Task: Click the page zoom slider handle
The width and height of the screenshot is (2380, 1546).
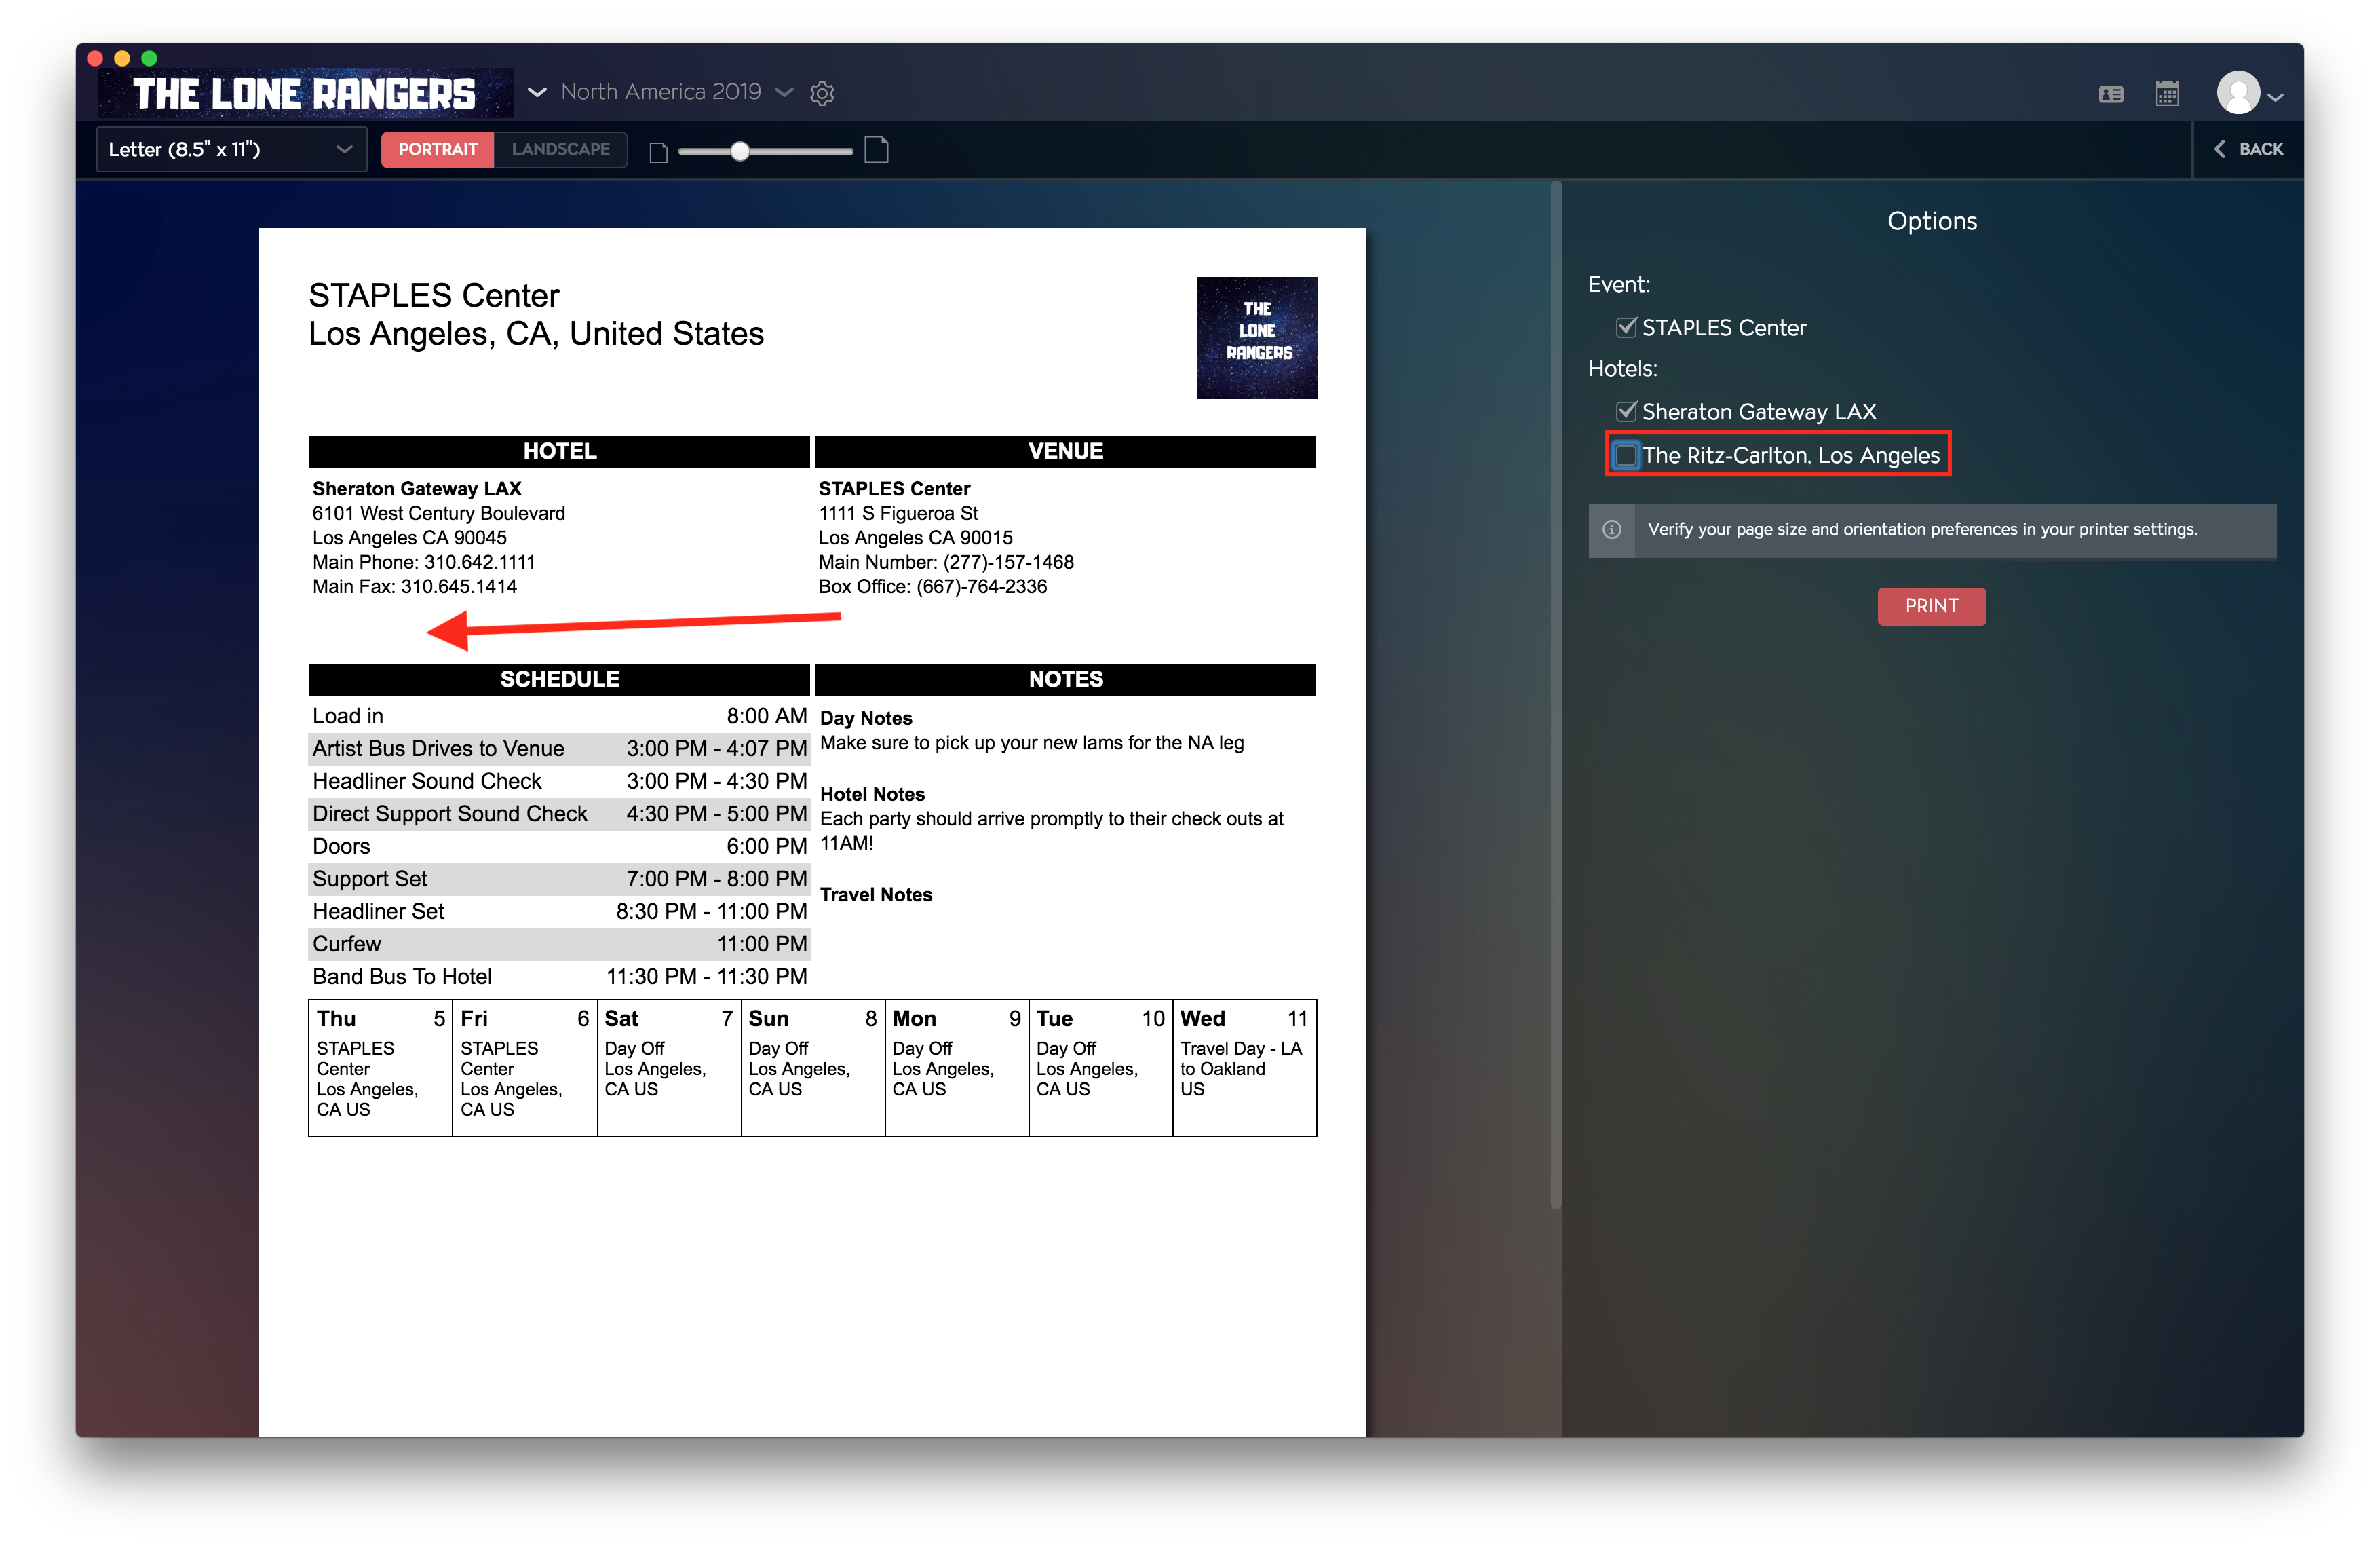Action: point(739,151)
